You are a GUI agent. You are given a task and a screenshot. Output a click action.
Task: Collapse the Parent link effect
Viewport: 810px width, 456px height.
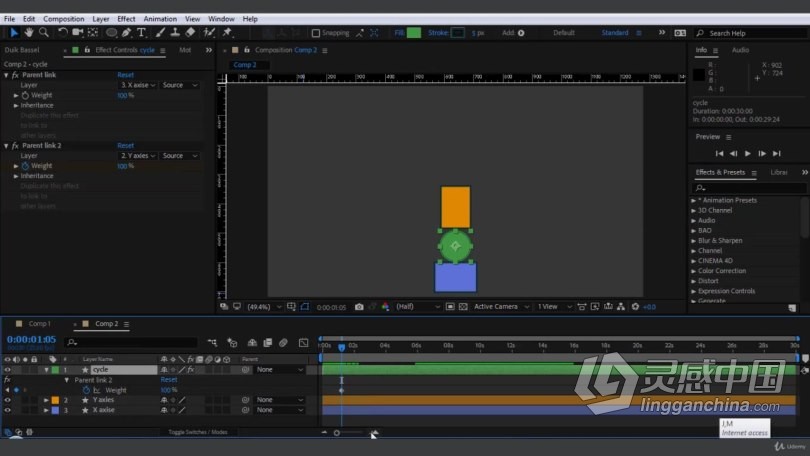pos(6,75)
